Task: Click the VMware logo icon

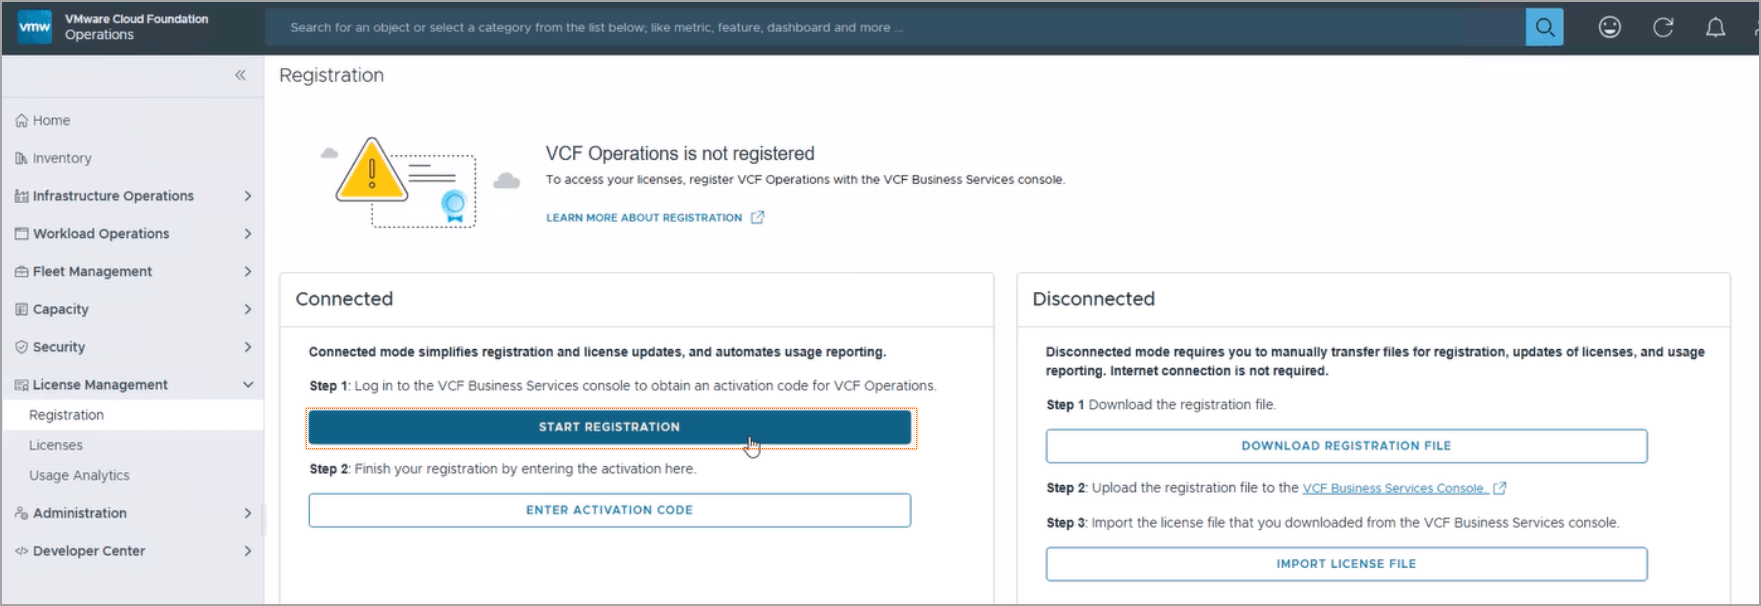Action: [x=34, y=27]
